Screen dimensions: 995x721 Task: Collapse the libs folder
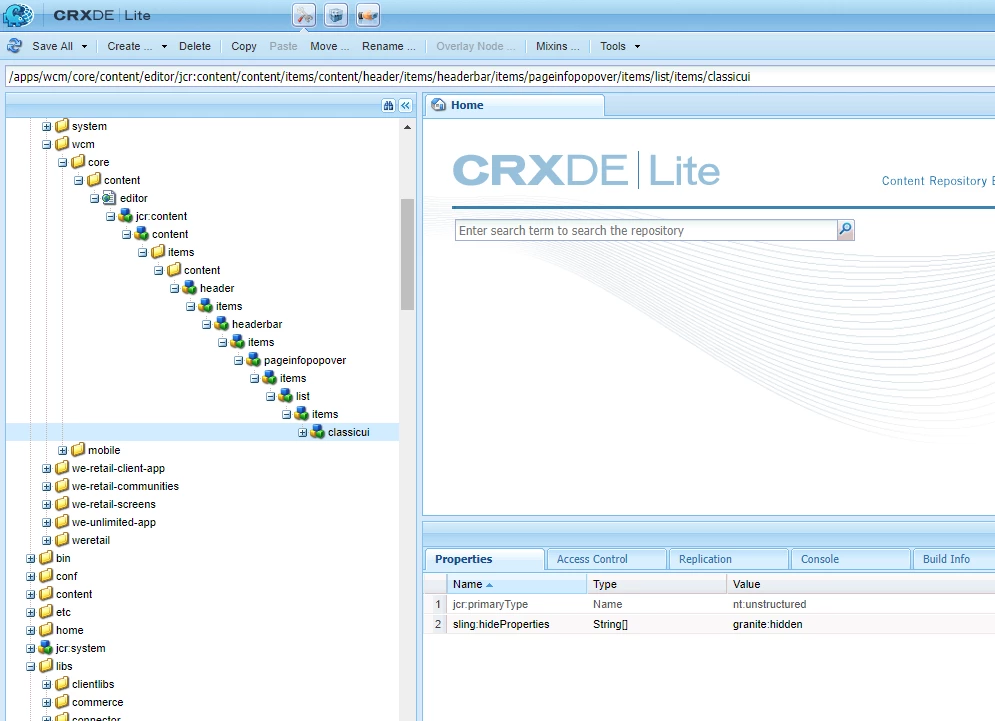click(x=30, y=666)
